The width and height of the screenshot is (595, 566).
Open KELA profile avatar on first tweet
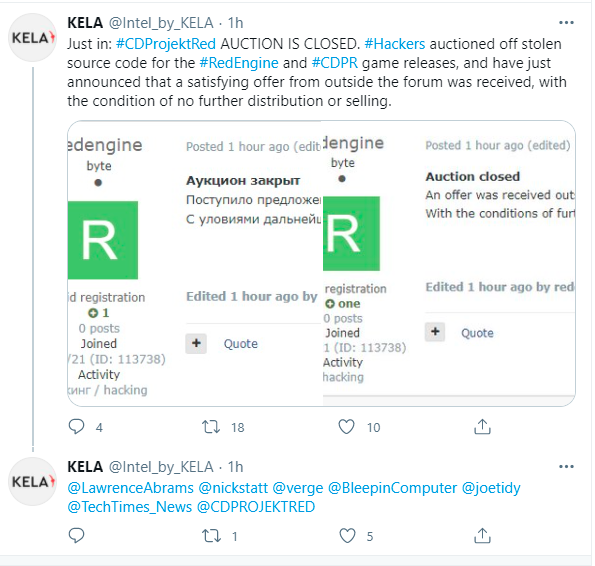tap(33, 38)
